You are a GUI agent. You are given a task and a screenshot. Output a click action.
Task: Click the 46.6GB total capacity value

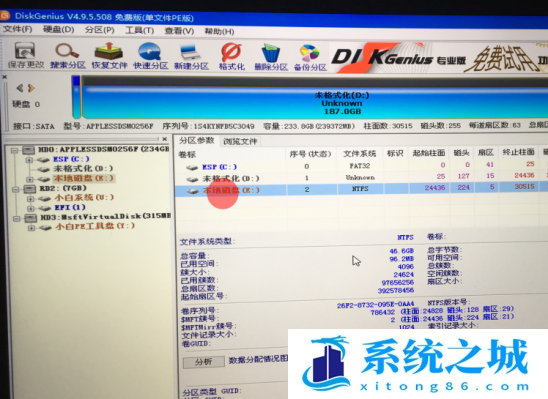(x=402, y=251)
